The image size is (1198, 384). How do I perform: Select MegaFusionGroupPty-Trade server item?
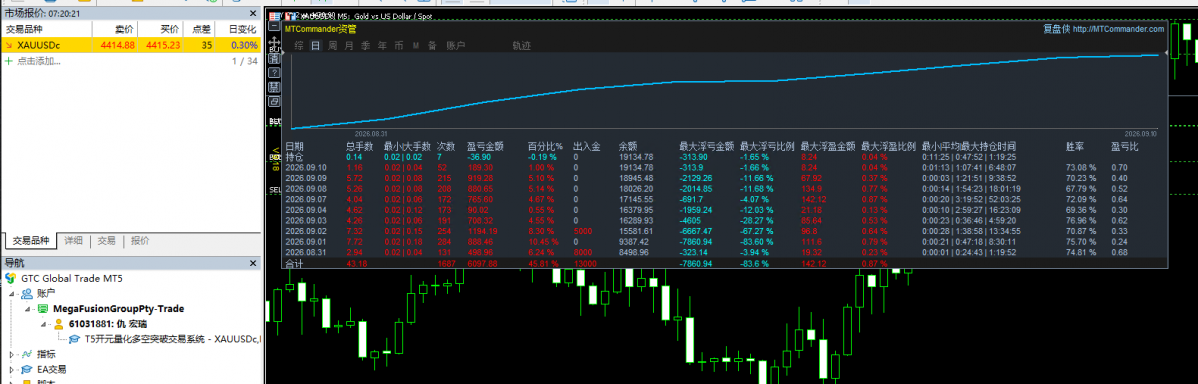pos(118,308)
